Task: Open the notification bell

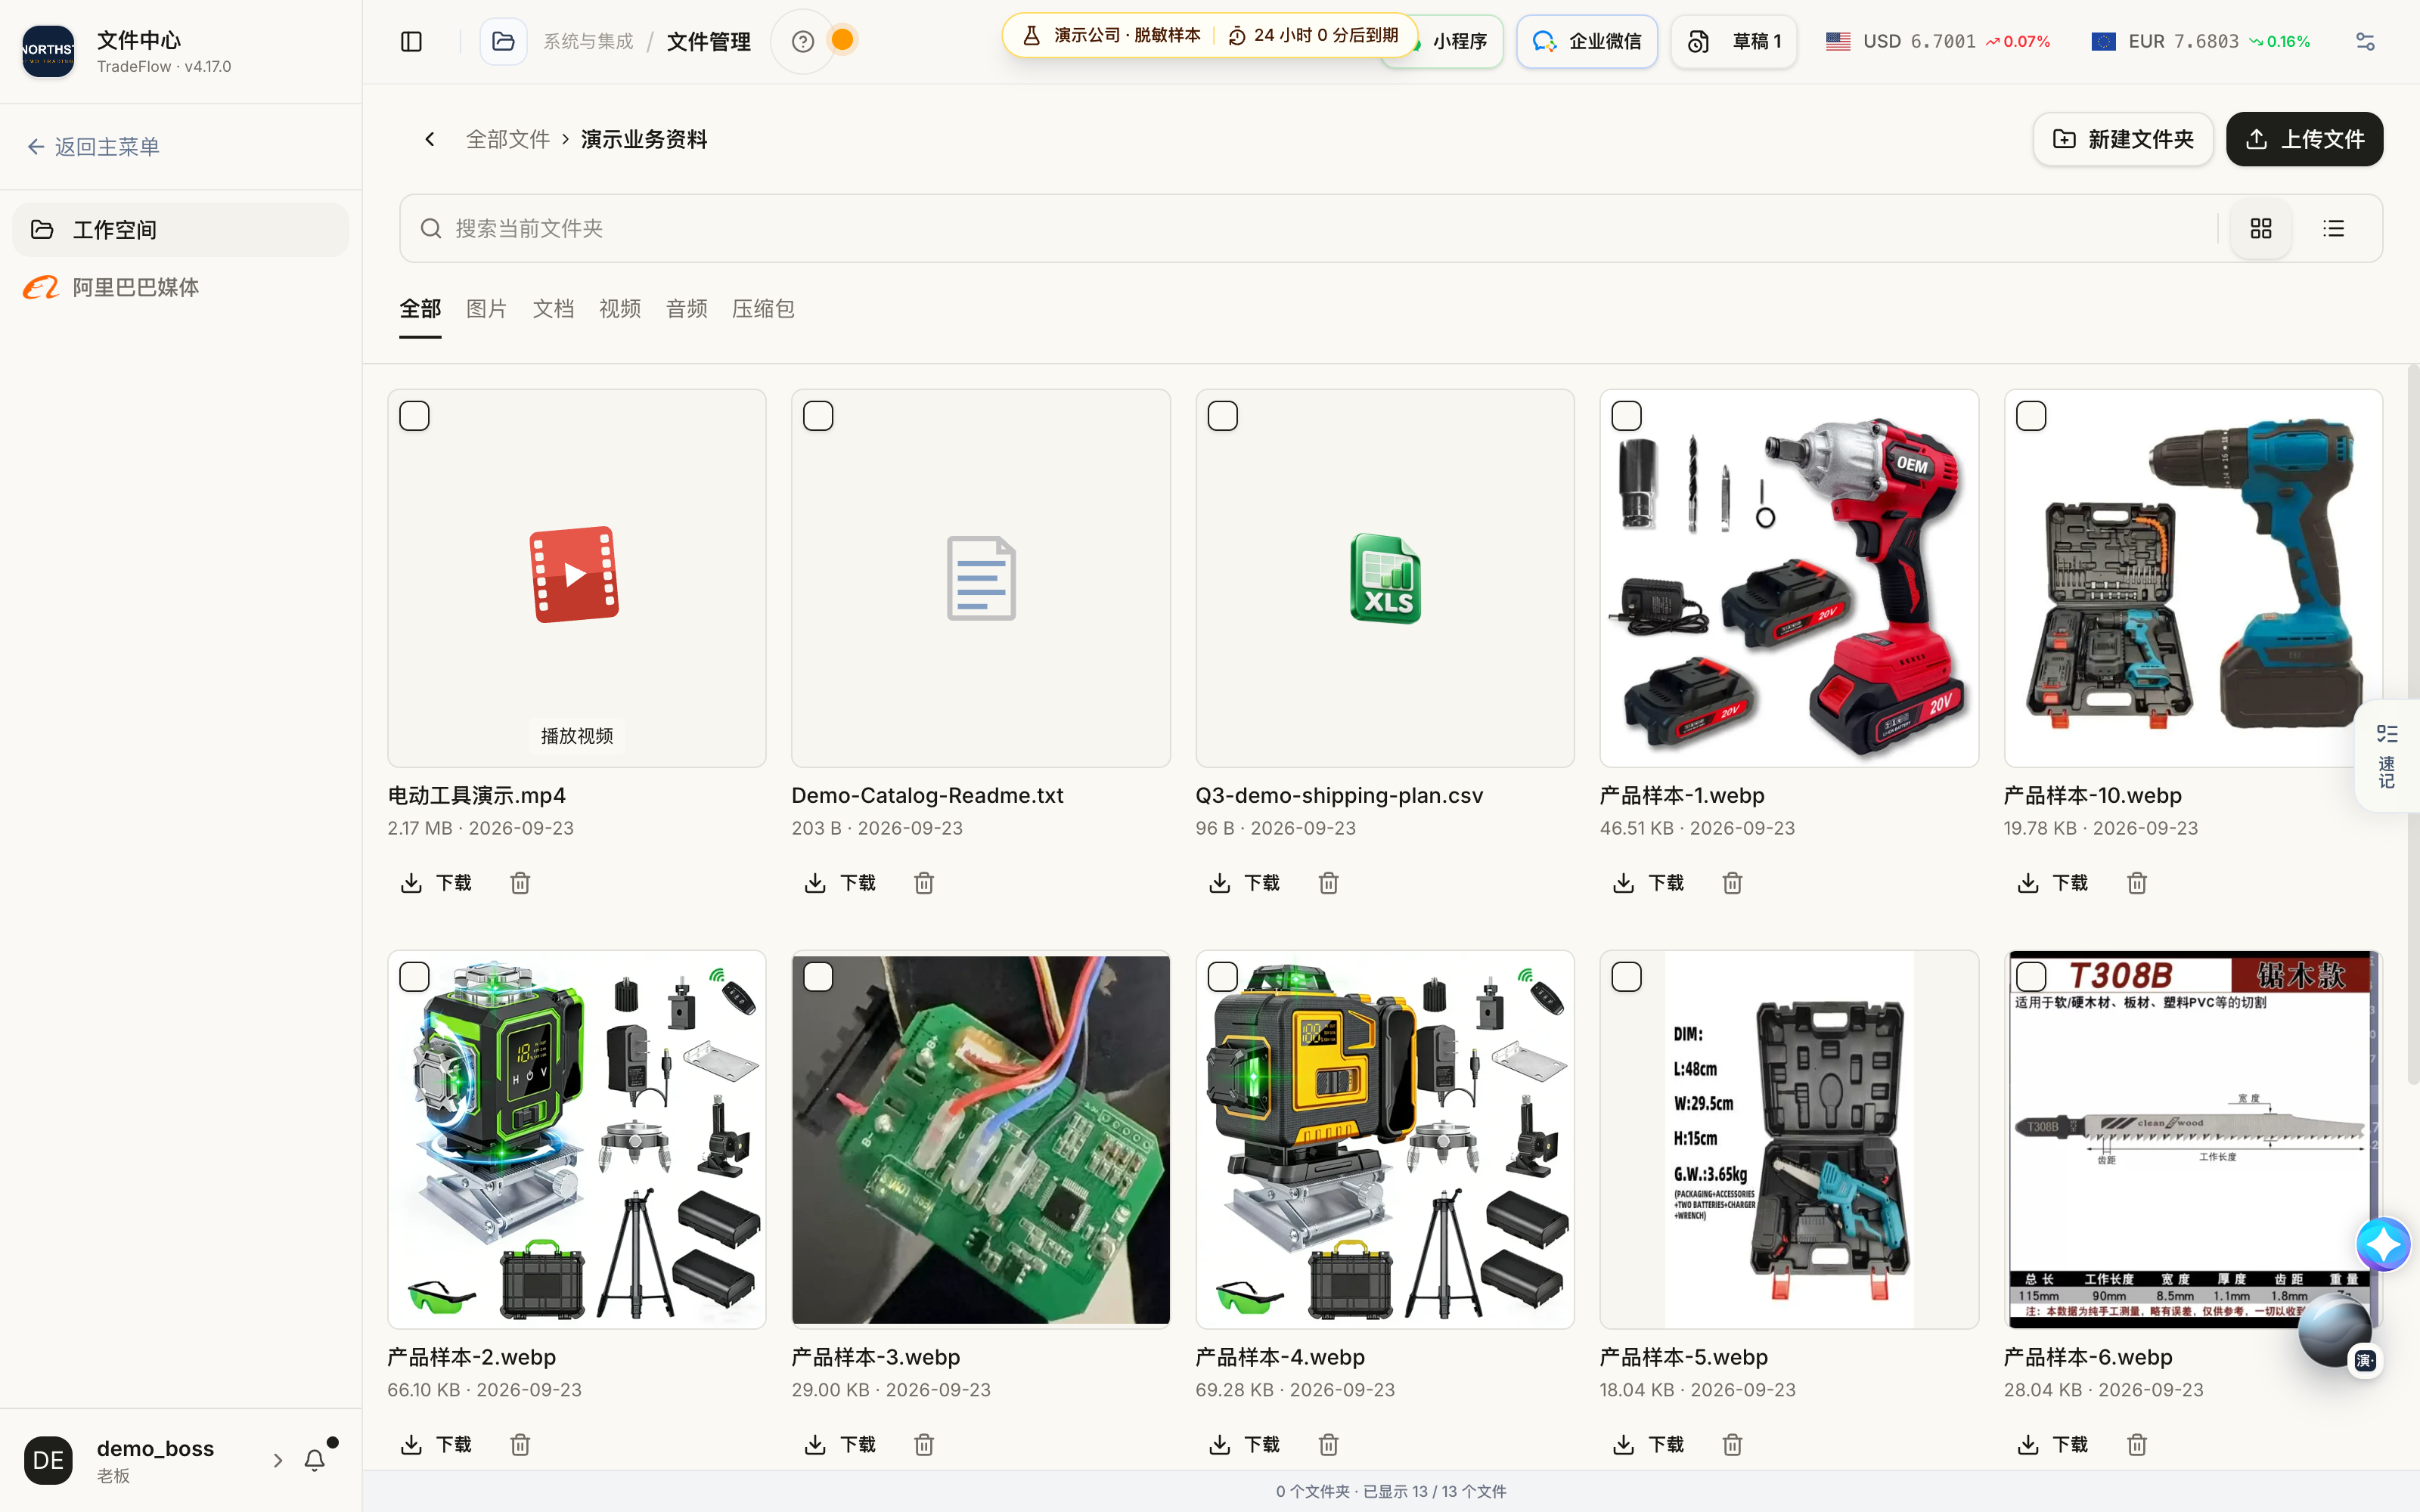Action: 315,1460
